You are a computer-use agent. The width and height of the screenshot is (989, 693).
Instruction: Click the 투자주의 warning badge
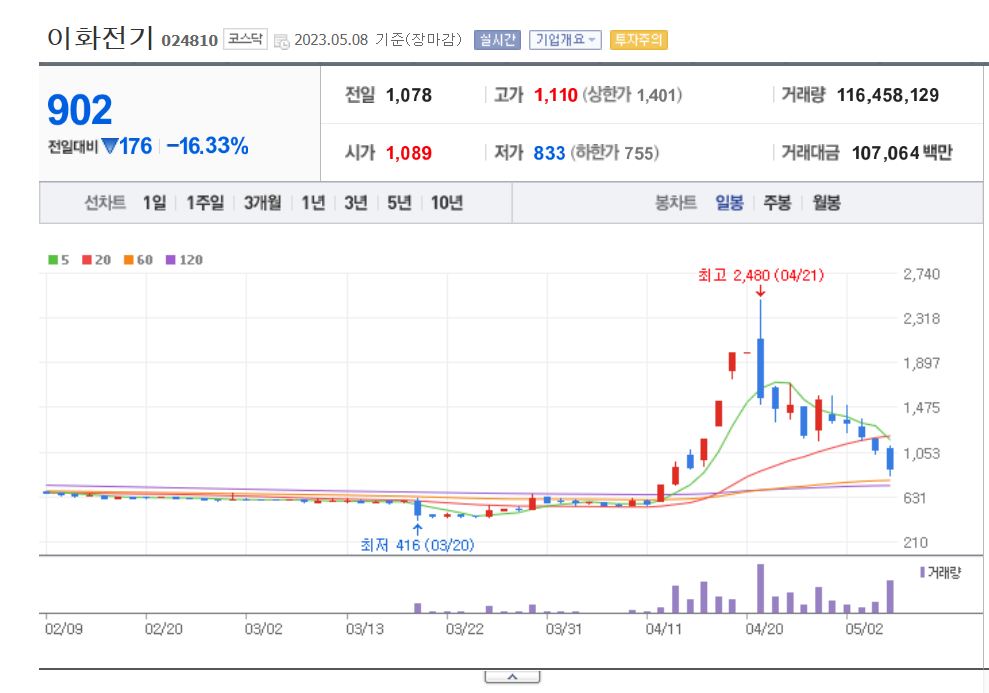point(638,40)
